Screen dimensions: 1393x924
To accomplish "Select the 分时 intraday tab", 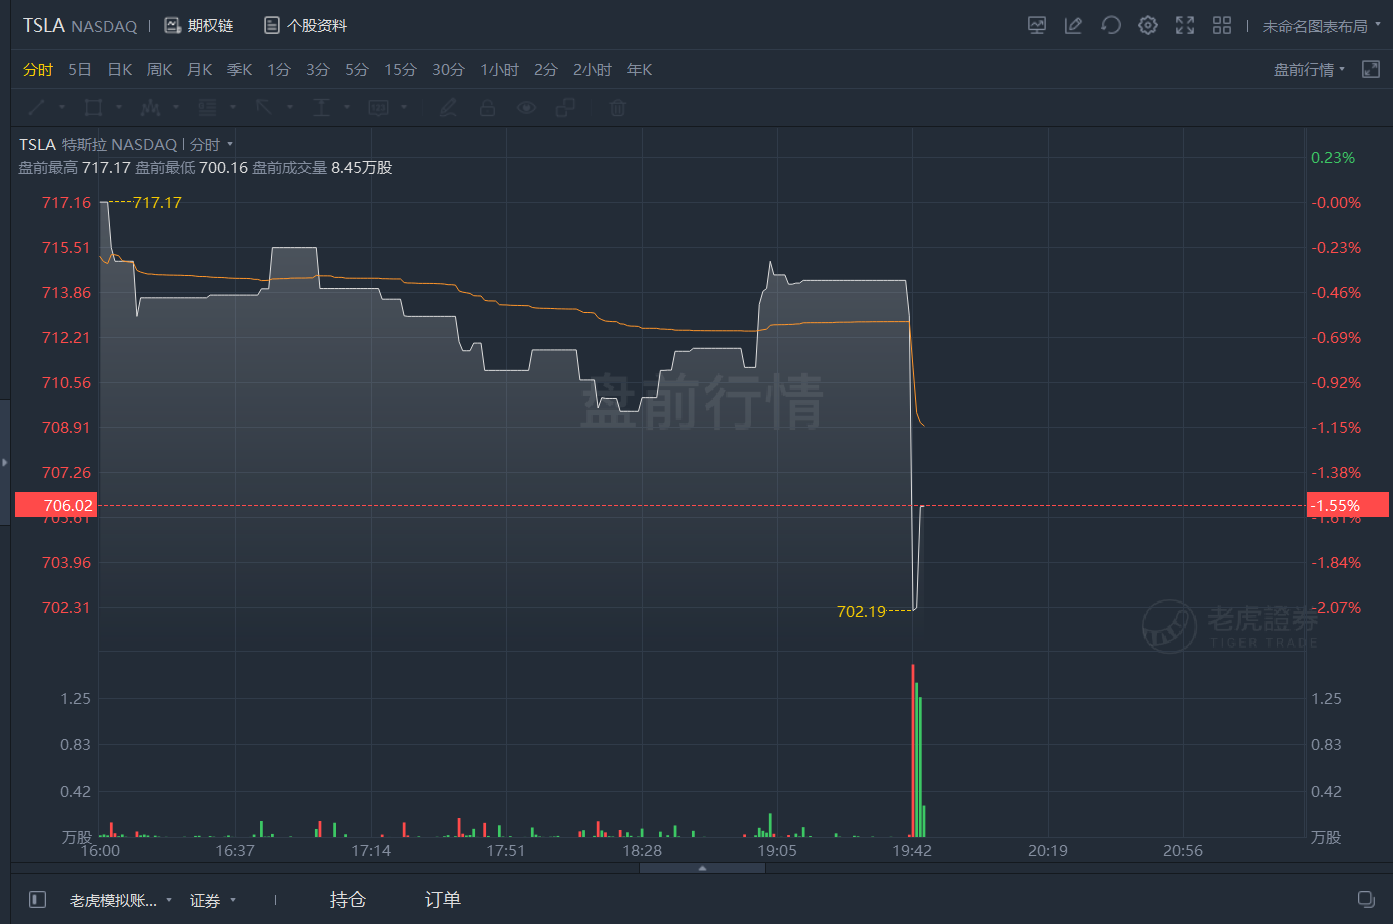I will point(38,69).
